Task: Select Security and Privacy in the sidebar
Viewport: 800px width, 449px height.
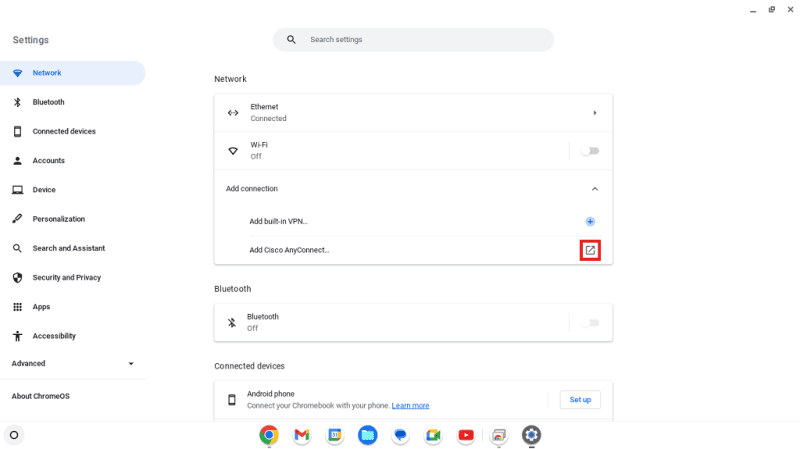Action: (x=66, y=277)
